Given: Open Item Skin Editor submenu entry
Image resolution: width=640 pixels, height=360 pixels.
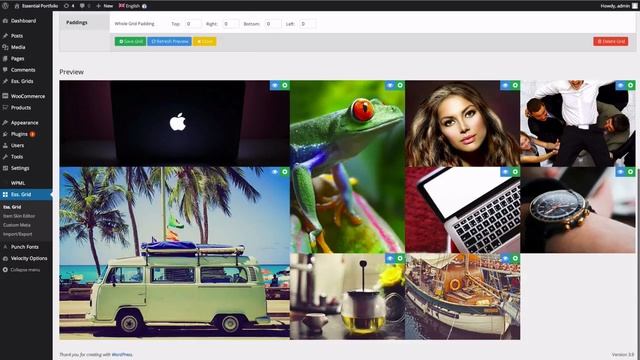Looking at the screenshot, I should click(19, 216).
